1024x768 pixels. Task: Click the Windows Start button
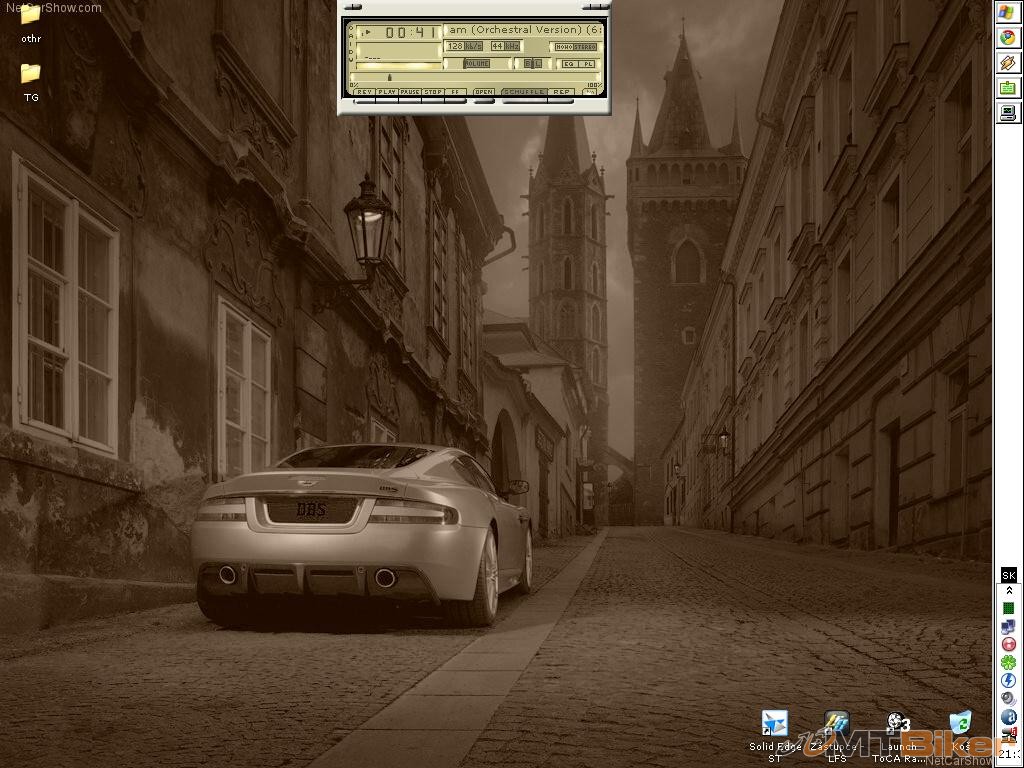(1008, 13)
